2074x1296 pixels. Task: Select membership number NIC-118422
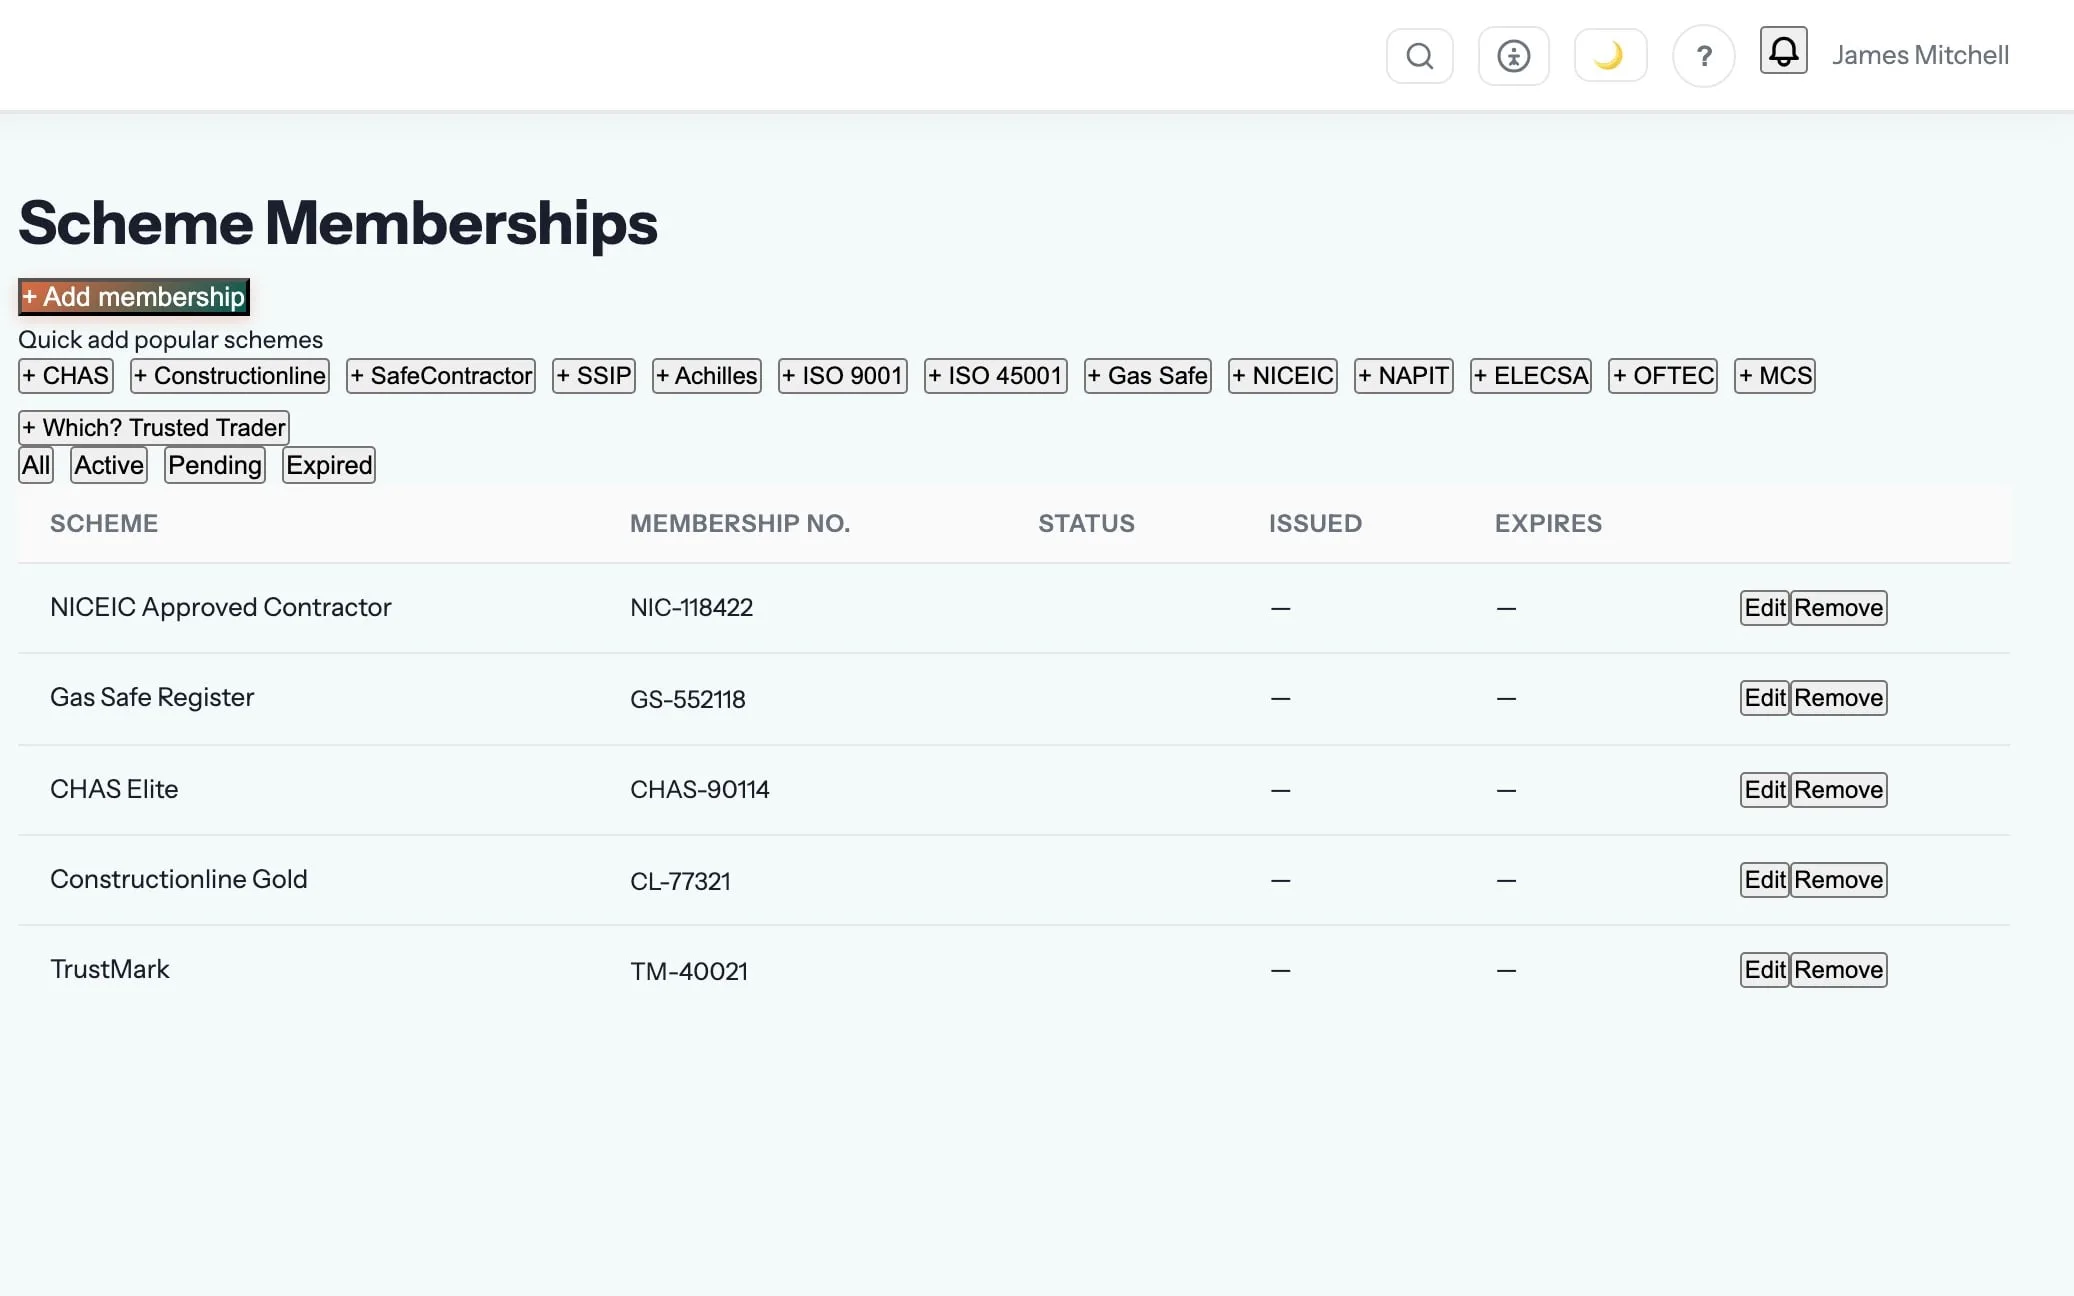tap(691, 608)
